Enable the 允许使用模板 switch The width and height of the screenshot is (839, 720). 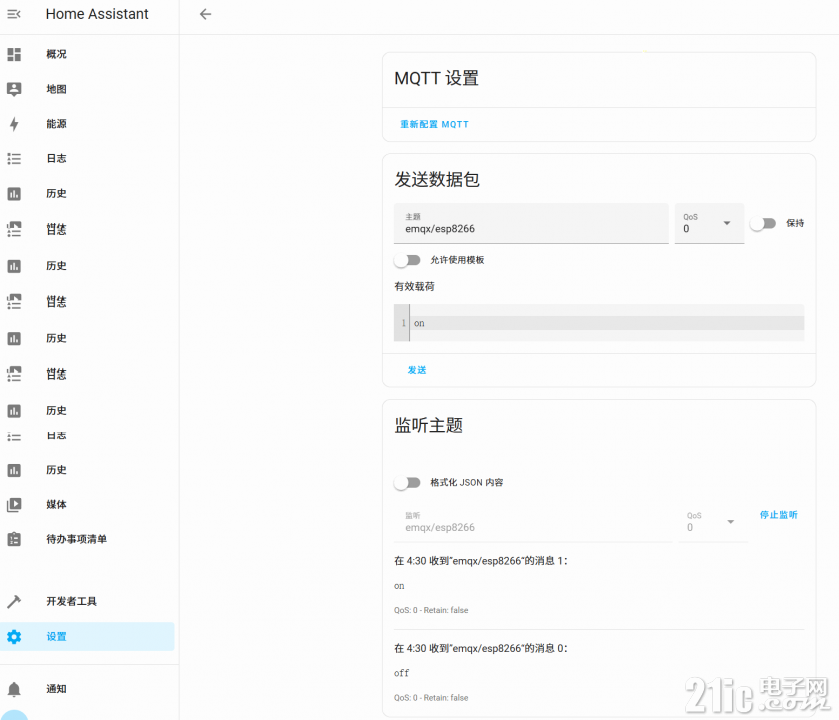pos(407,261)
